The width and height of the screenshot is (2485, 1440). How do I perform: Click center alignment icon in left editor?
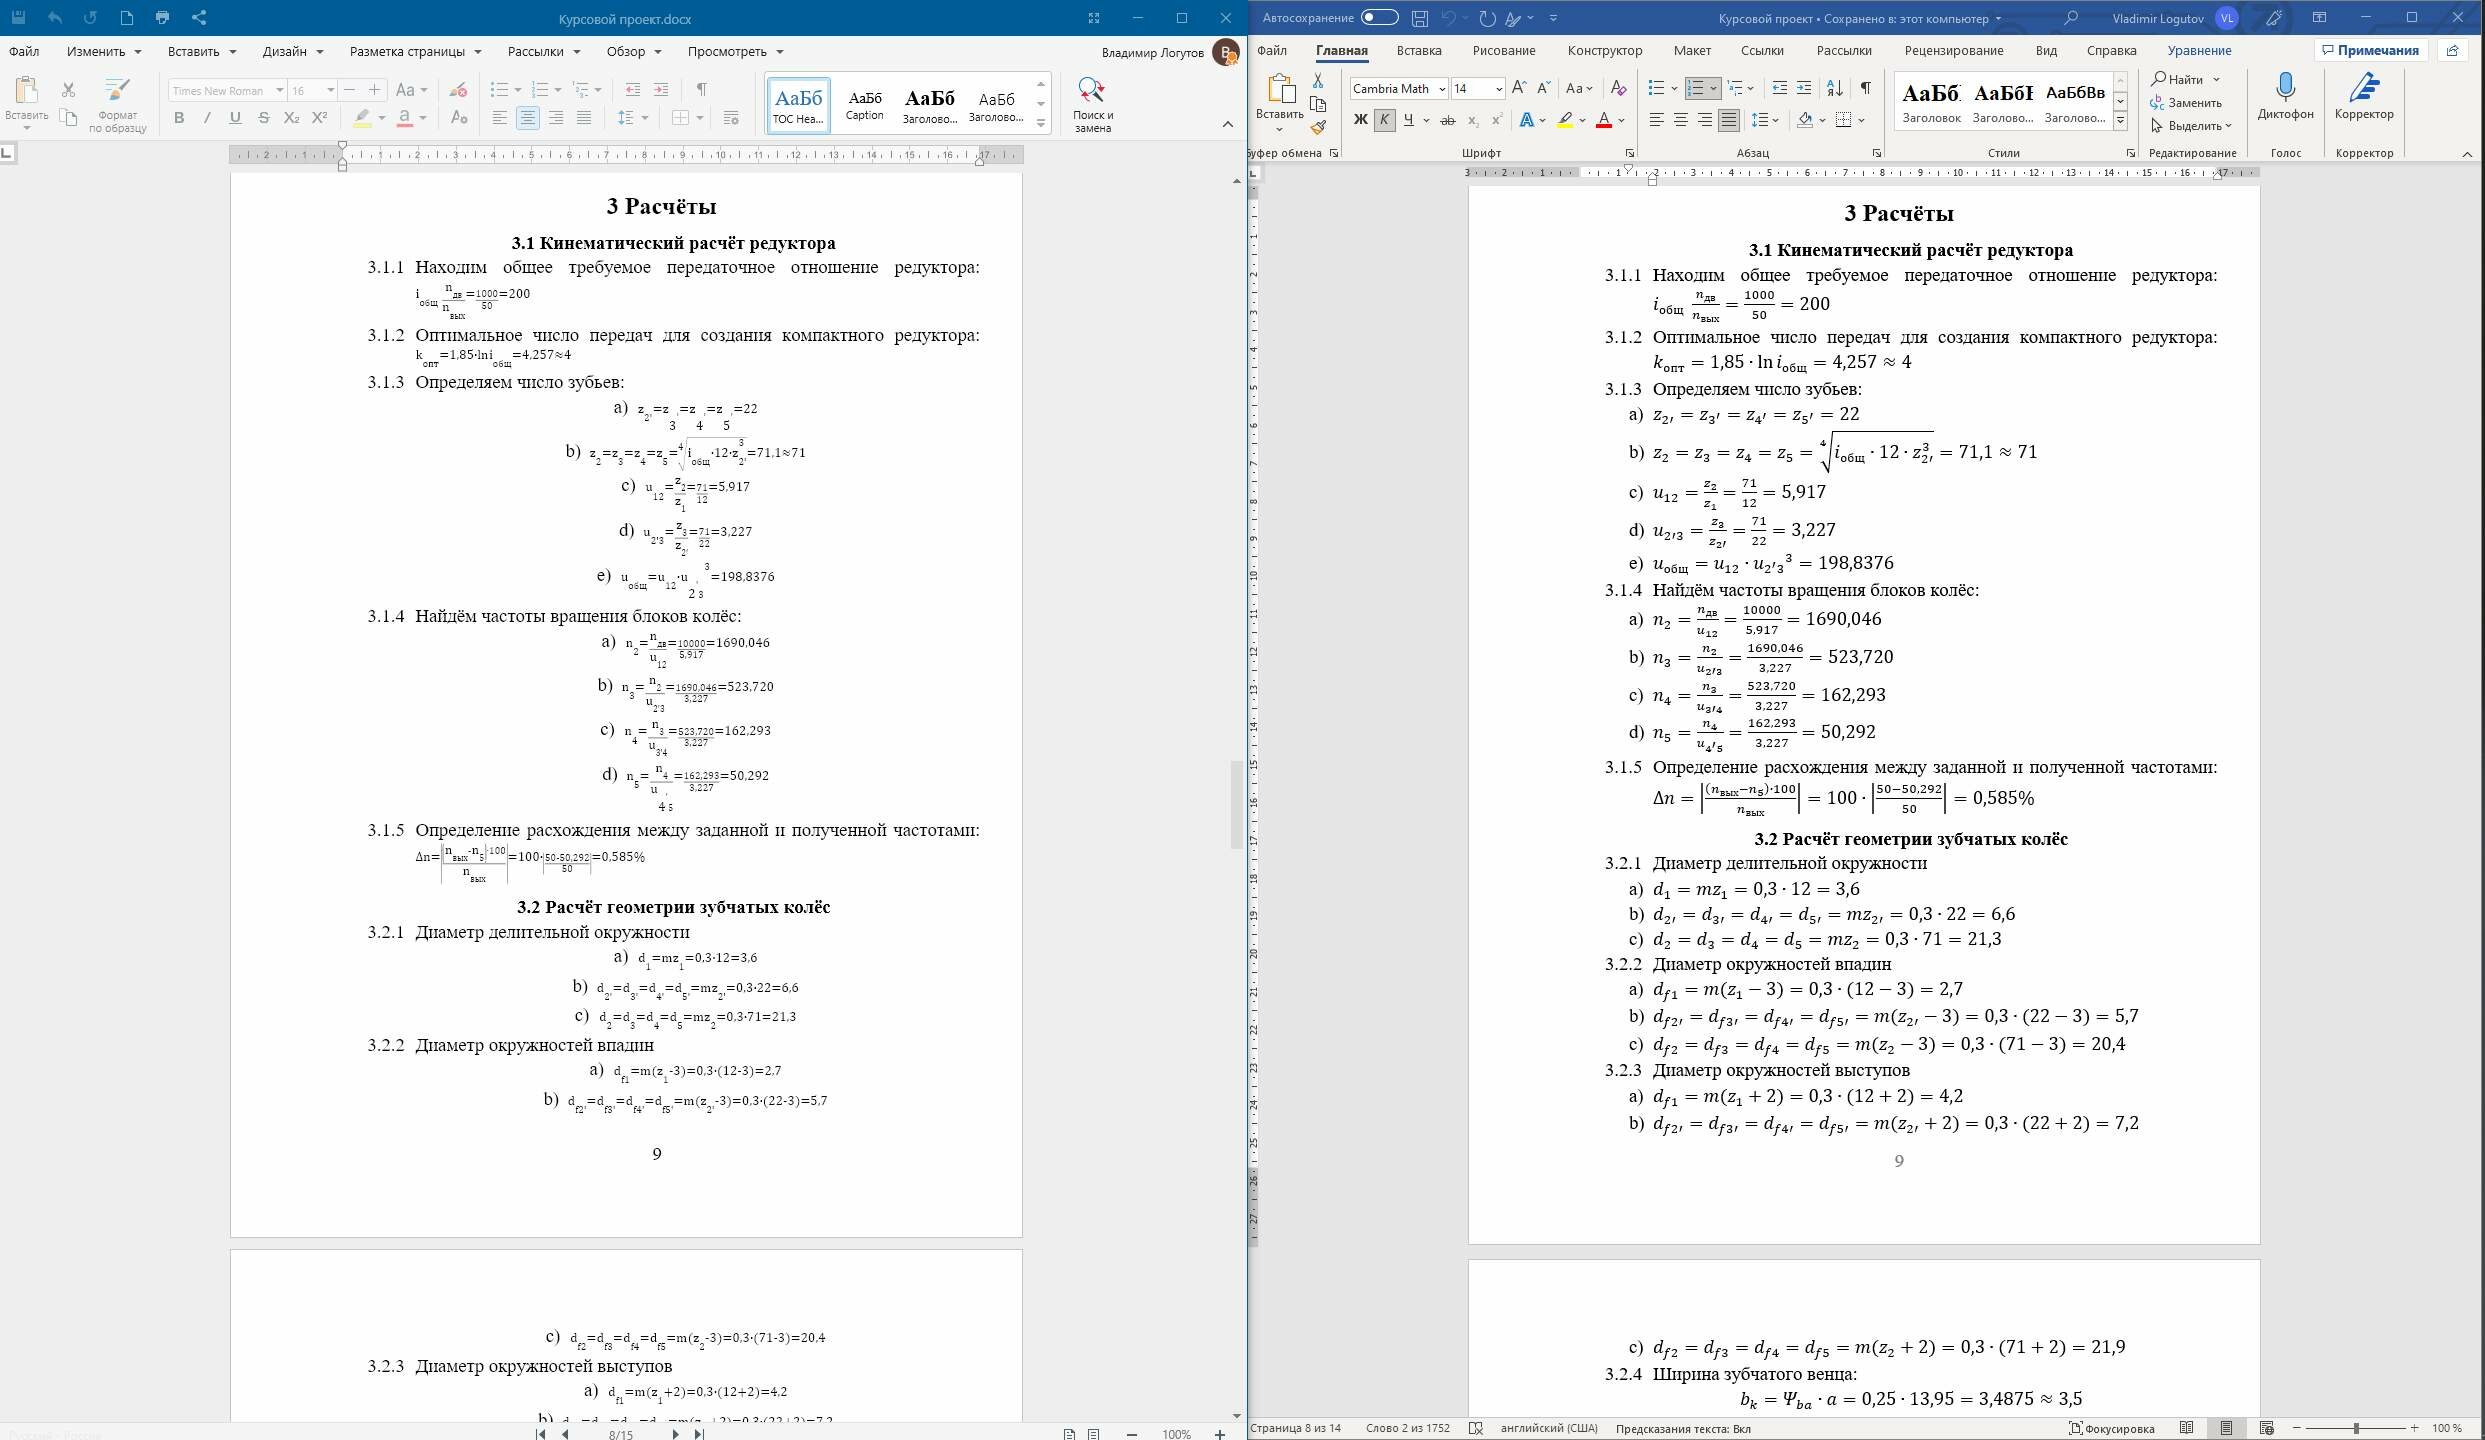(528, 118)
